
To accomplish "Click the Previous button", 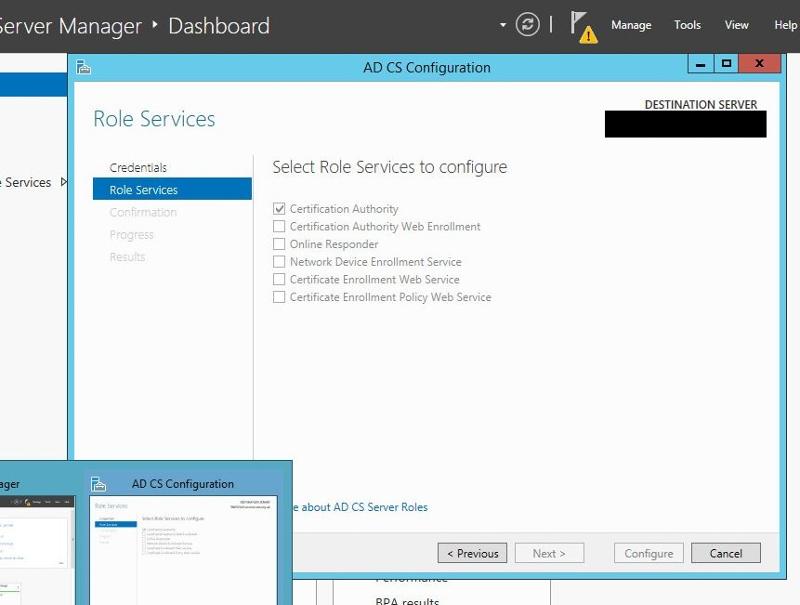I will click(472, 553).
